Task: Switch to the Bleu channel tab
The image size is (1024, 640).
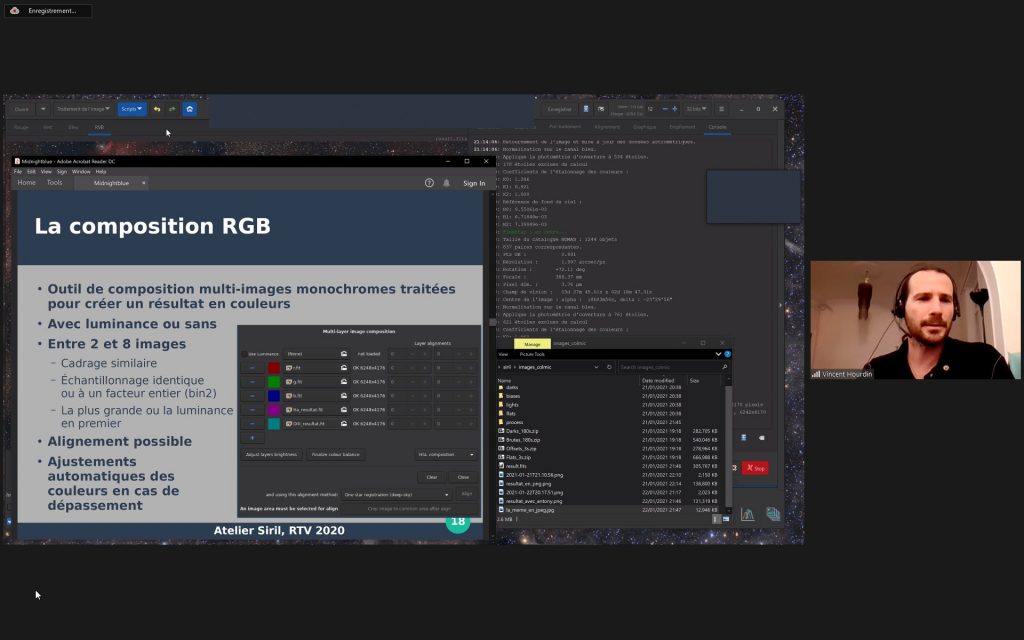Action: coord(73,127)
